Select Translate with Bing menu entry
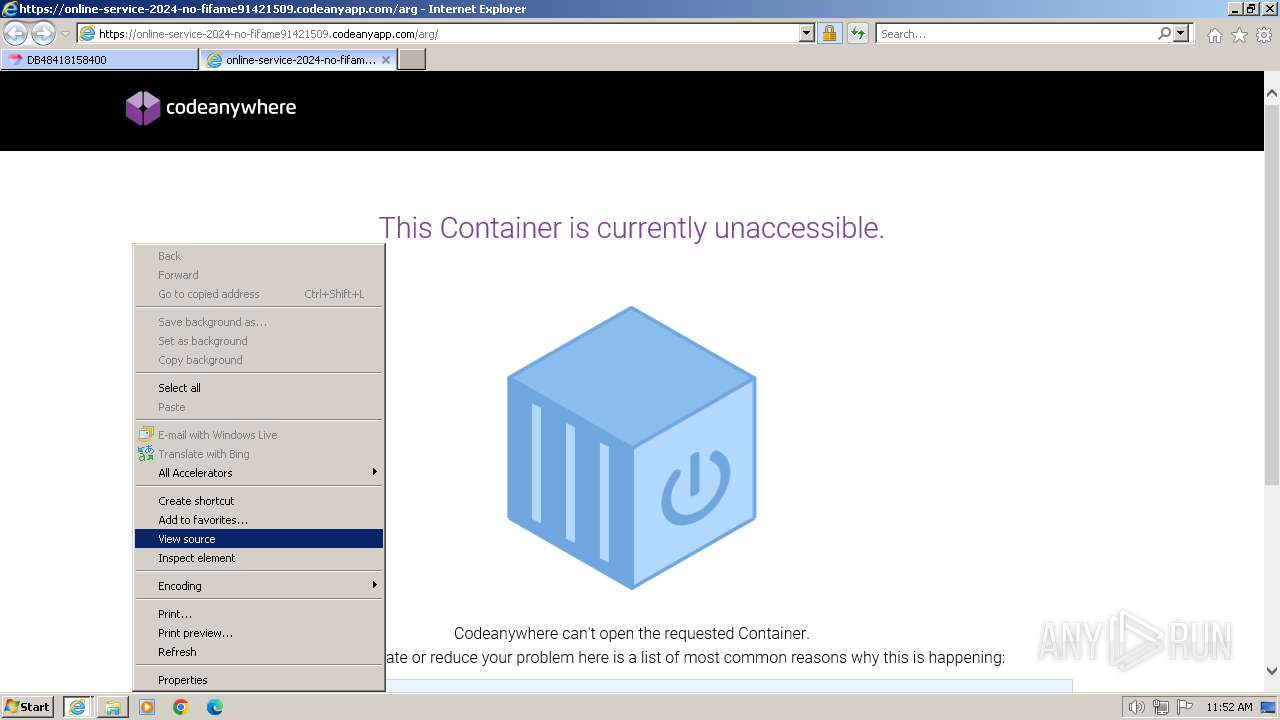This screenshot has width=1280, height=720. tap(259, 454)
